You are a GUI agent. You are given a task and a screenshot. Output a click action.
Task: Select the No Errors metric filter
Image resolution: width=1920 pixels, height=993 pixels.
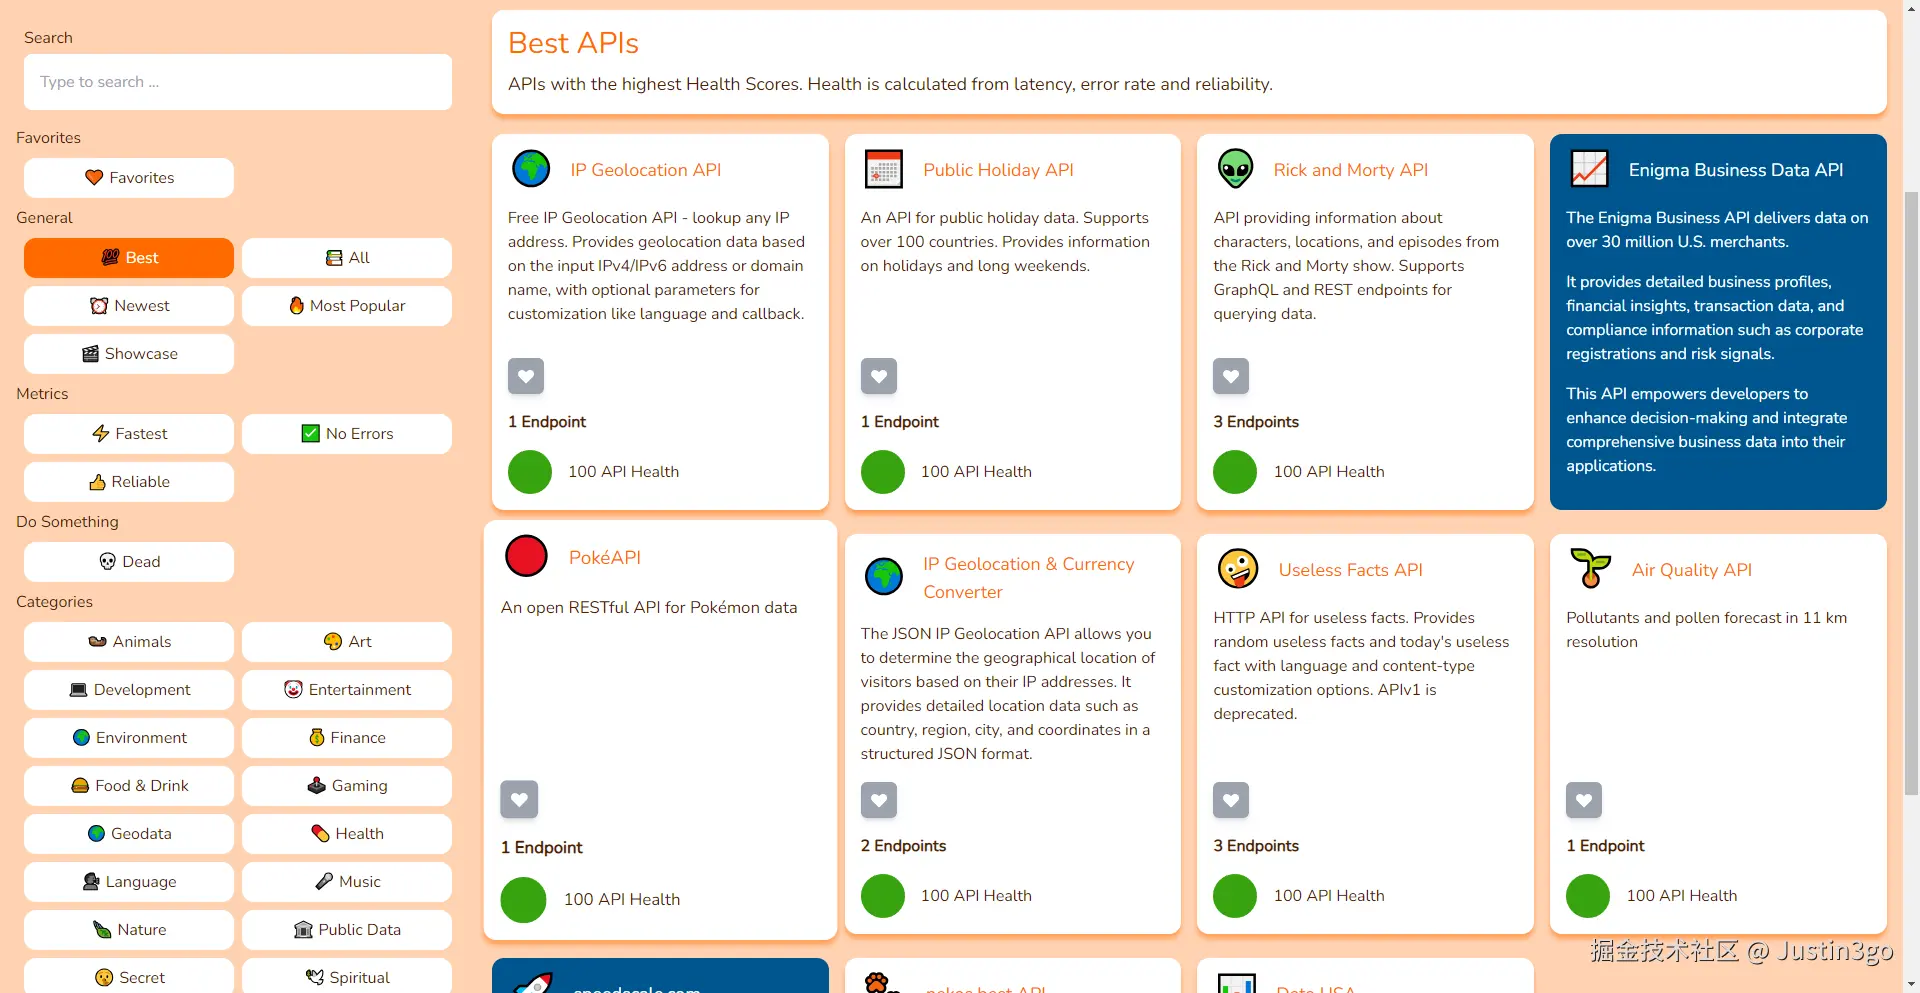click(x=347, y=434)
